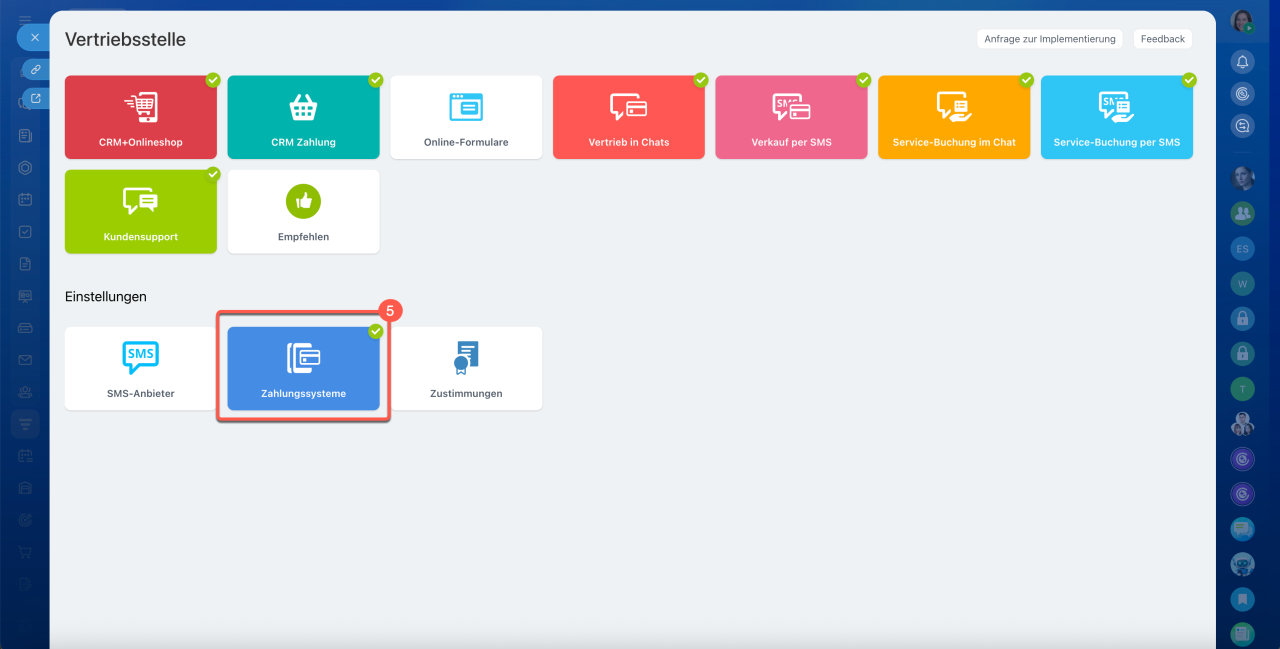Open the ES contact avatar in sidebar
This screenshot has width=1280, height=649.
[x=1242, y=248]
